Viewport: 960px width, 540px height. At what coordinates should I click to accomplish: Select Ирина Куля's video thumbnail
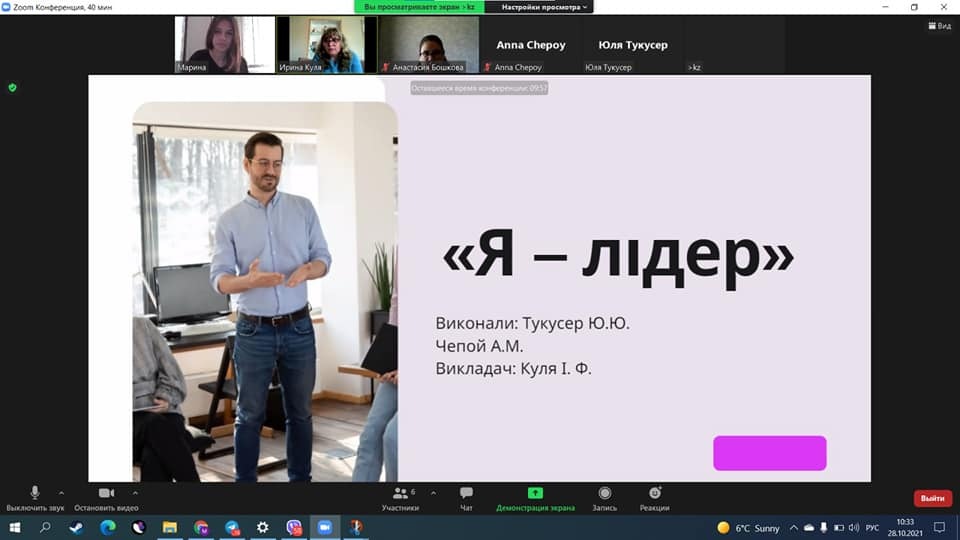tap(326, 44)
